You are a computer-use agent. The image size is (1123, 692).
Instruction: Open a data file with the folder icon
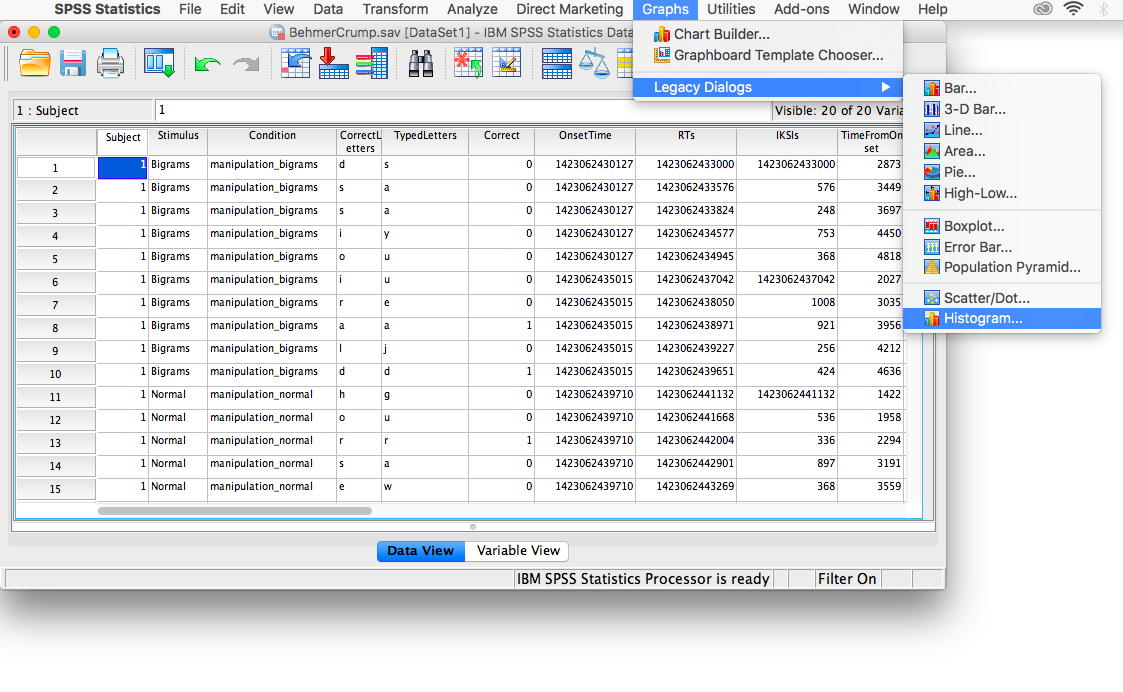coord(34,64)
